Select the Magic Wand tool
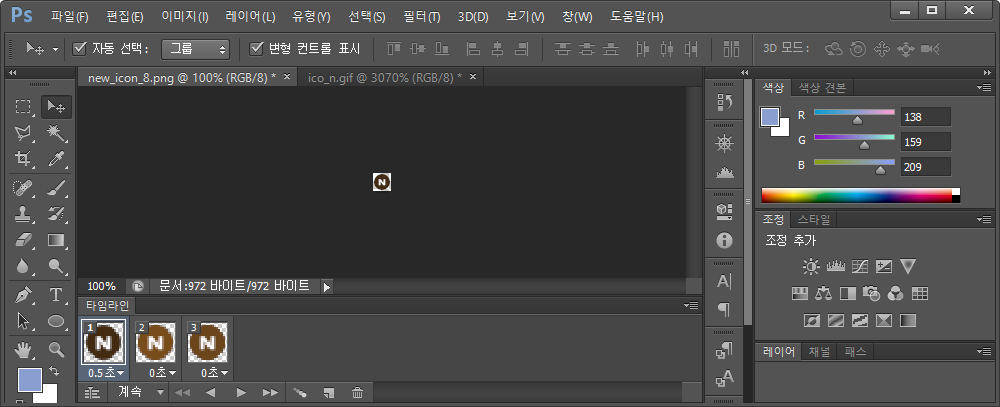 tap(56, 133)
